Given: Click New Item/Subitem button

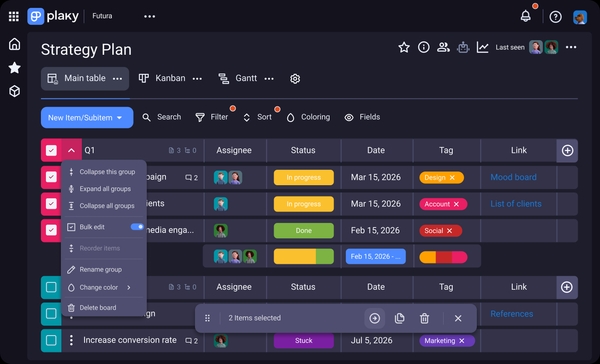Looking at the screenshot, I should (x=87, y=118).
